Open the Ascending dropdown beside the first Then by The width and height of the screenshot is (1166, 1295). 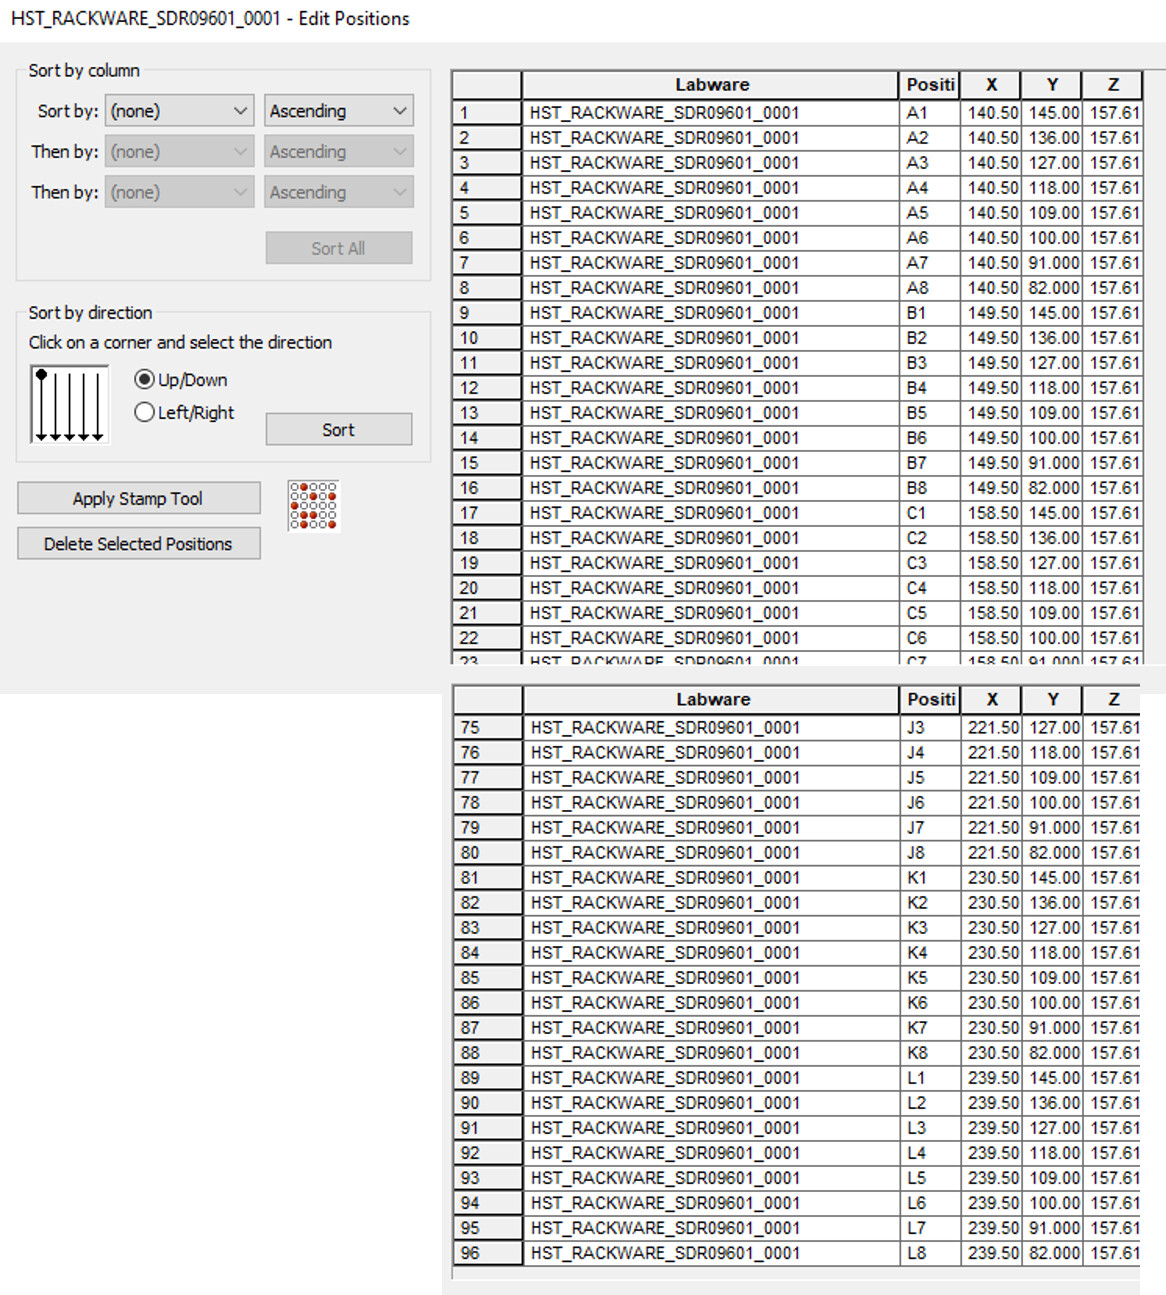pyautogui.click(x=339, y=152)
